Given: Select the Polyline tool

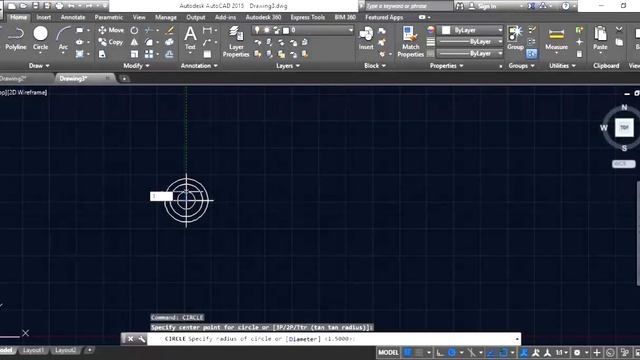Looking at the screenshot, I should pos(16,39).
